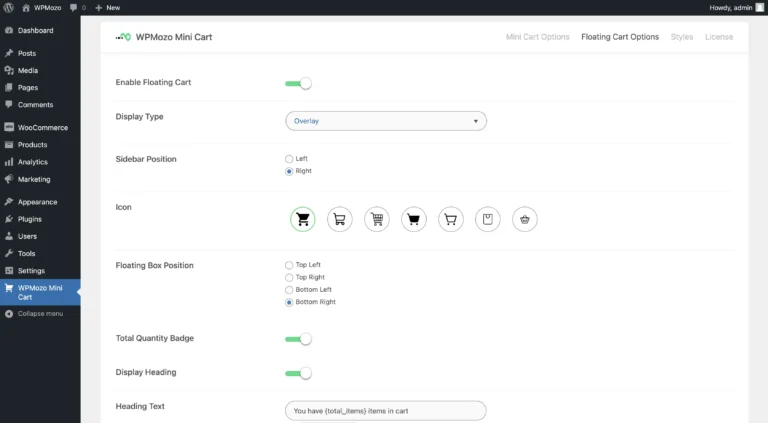Choose the fifth thin-outline cart icon
Image resolution: width=768 pixels, height=423 pixels.
click(x=451, y=219)
